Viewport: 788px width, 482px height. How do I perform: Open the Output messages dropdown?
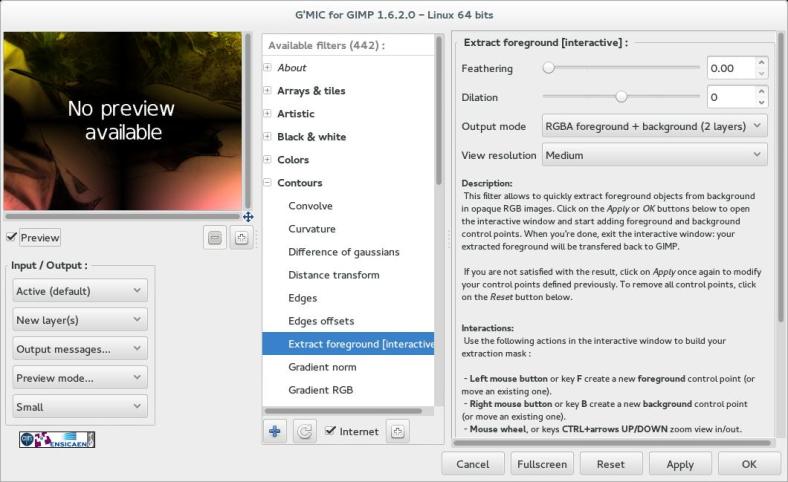coord(80,349)
